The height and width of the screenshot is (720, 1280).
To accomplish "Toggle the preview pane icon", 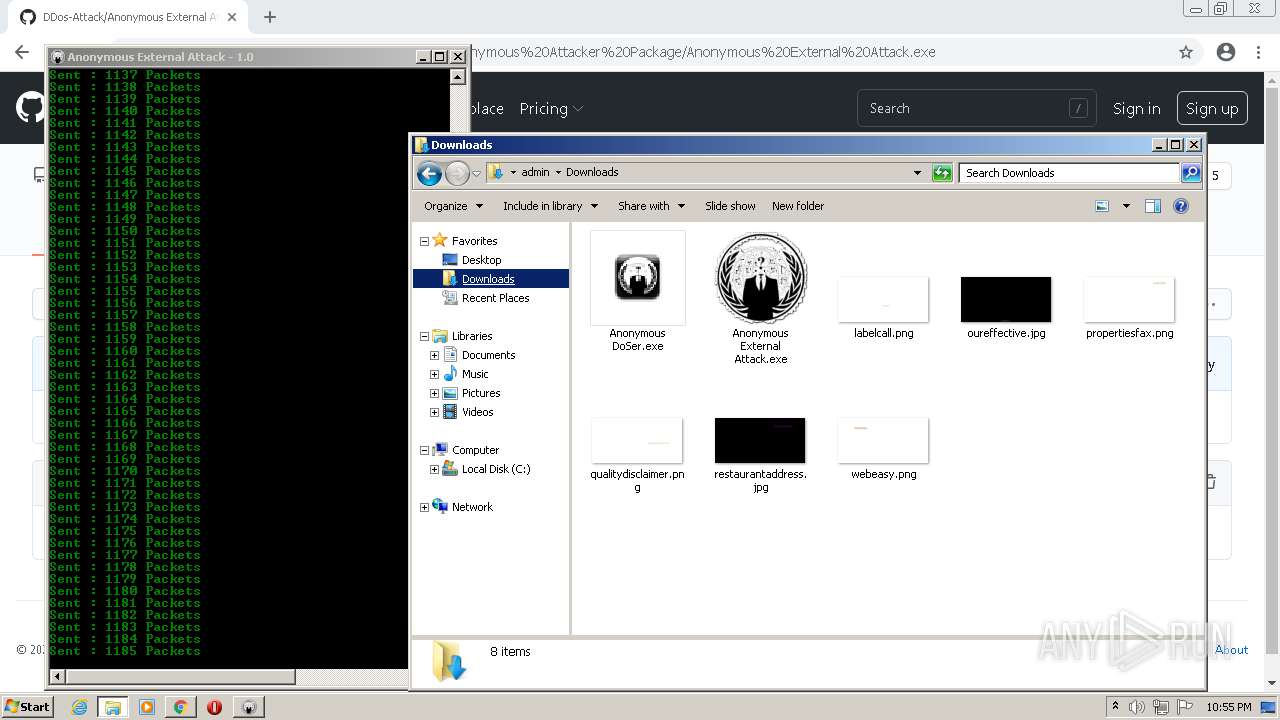I will click(x=1153, y=206).
